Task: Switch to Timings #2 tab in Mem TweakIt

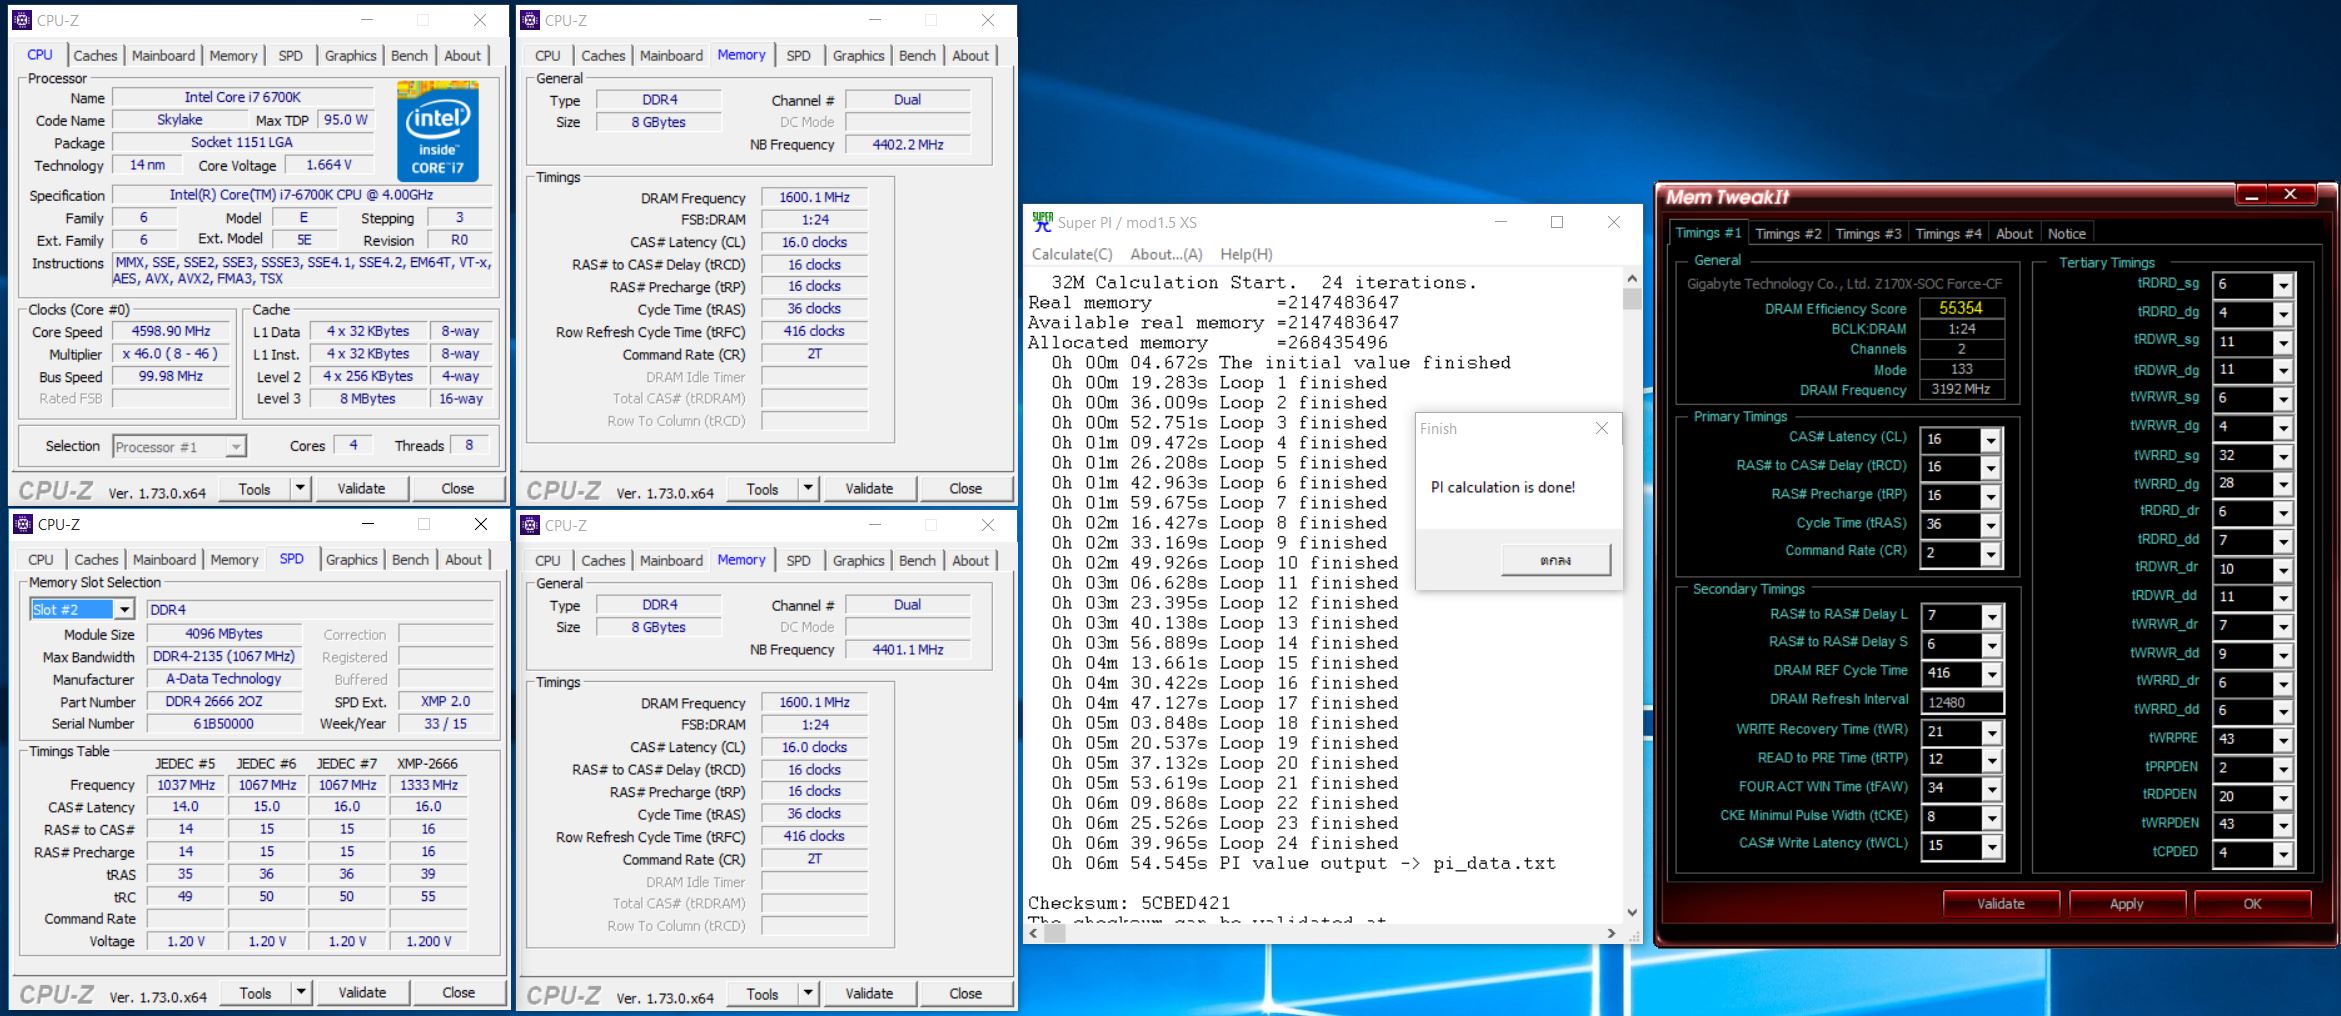Action: click(x=1788, y=234)
